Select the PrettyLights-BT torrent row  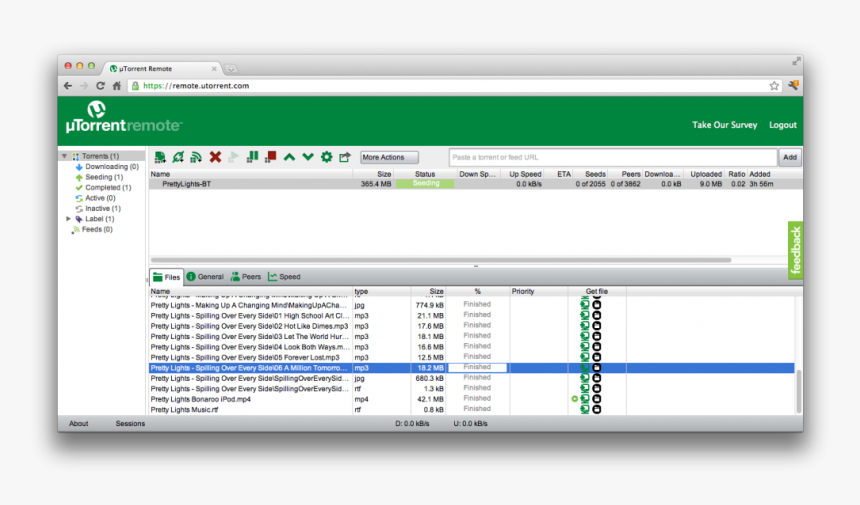coord(476,184)
